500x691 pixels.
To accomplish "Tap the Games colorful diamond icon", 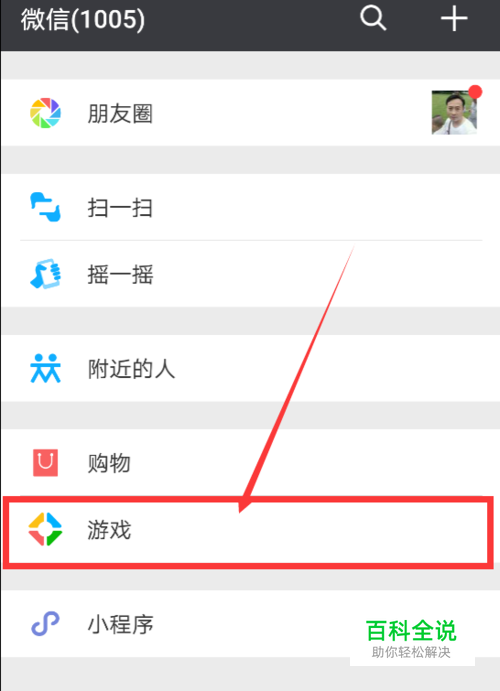I will pyautogui.click(x=45, y=529).
